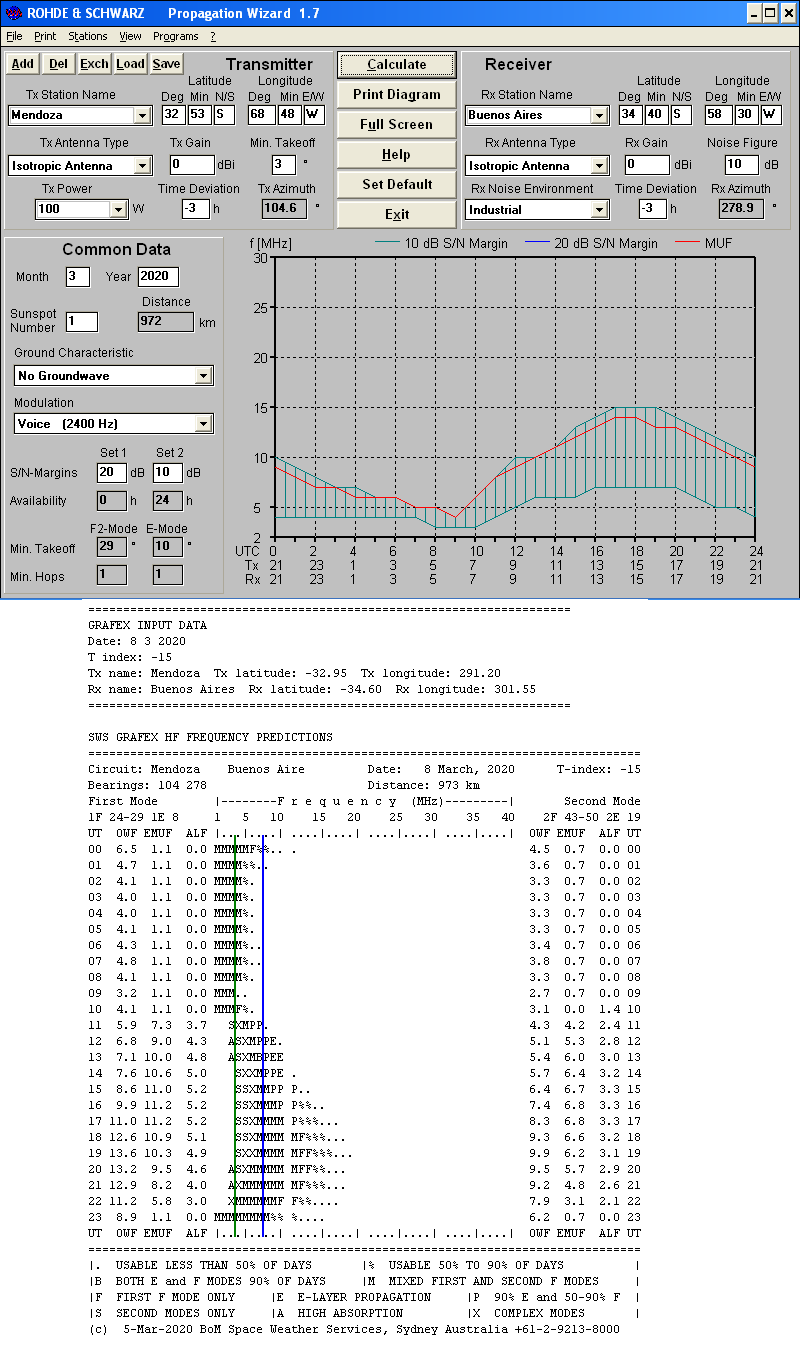Click the Exch stations button
Screen dimensions: 800x1350
[x=94, y=64]
